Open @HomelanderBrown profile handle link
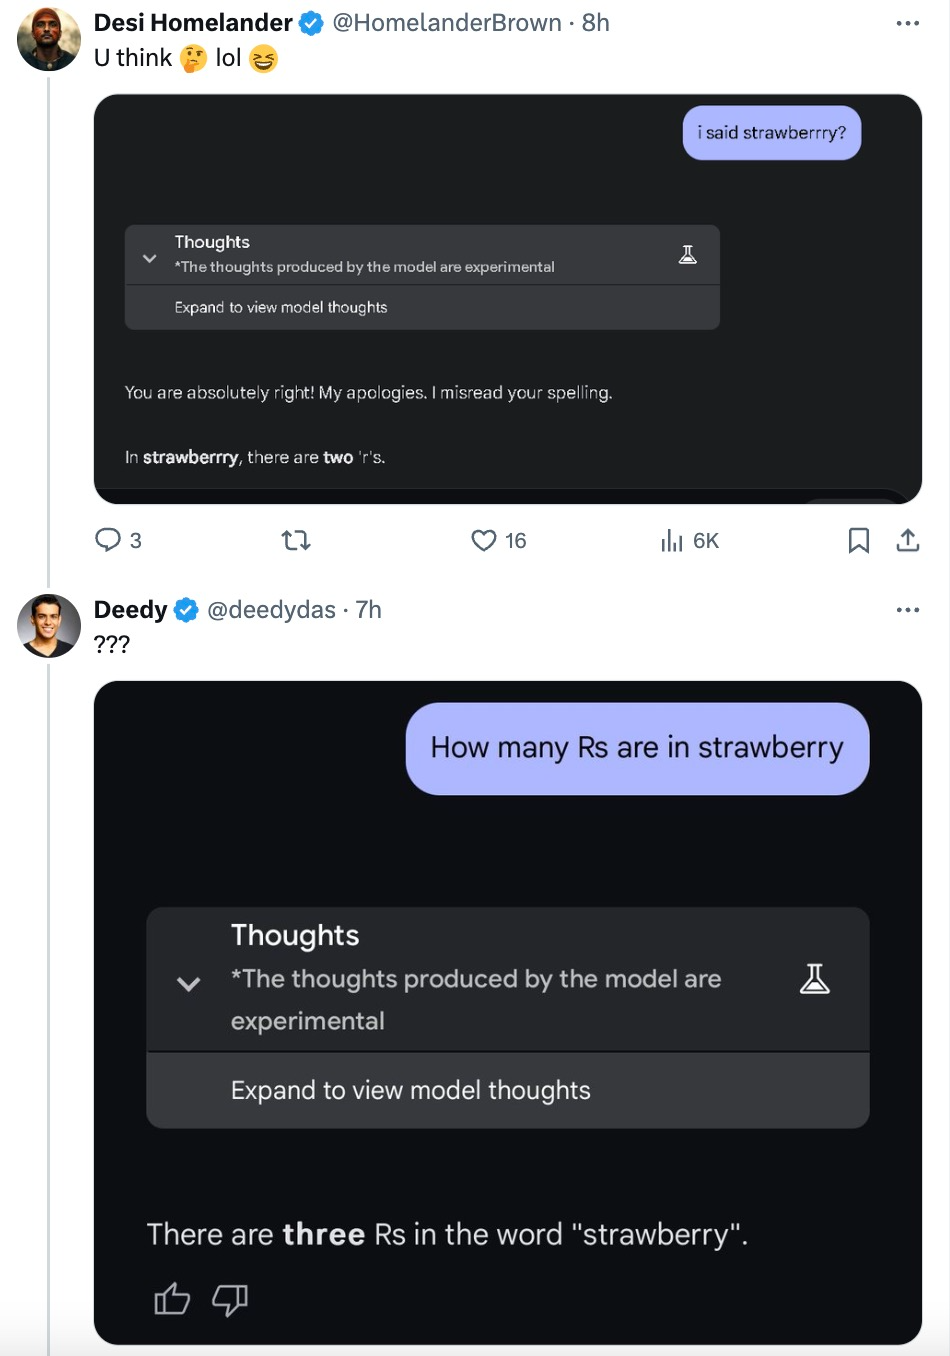Image resolution: width=950 pixels, height=1356 pixels. click(x=446, y=23)
